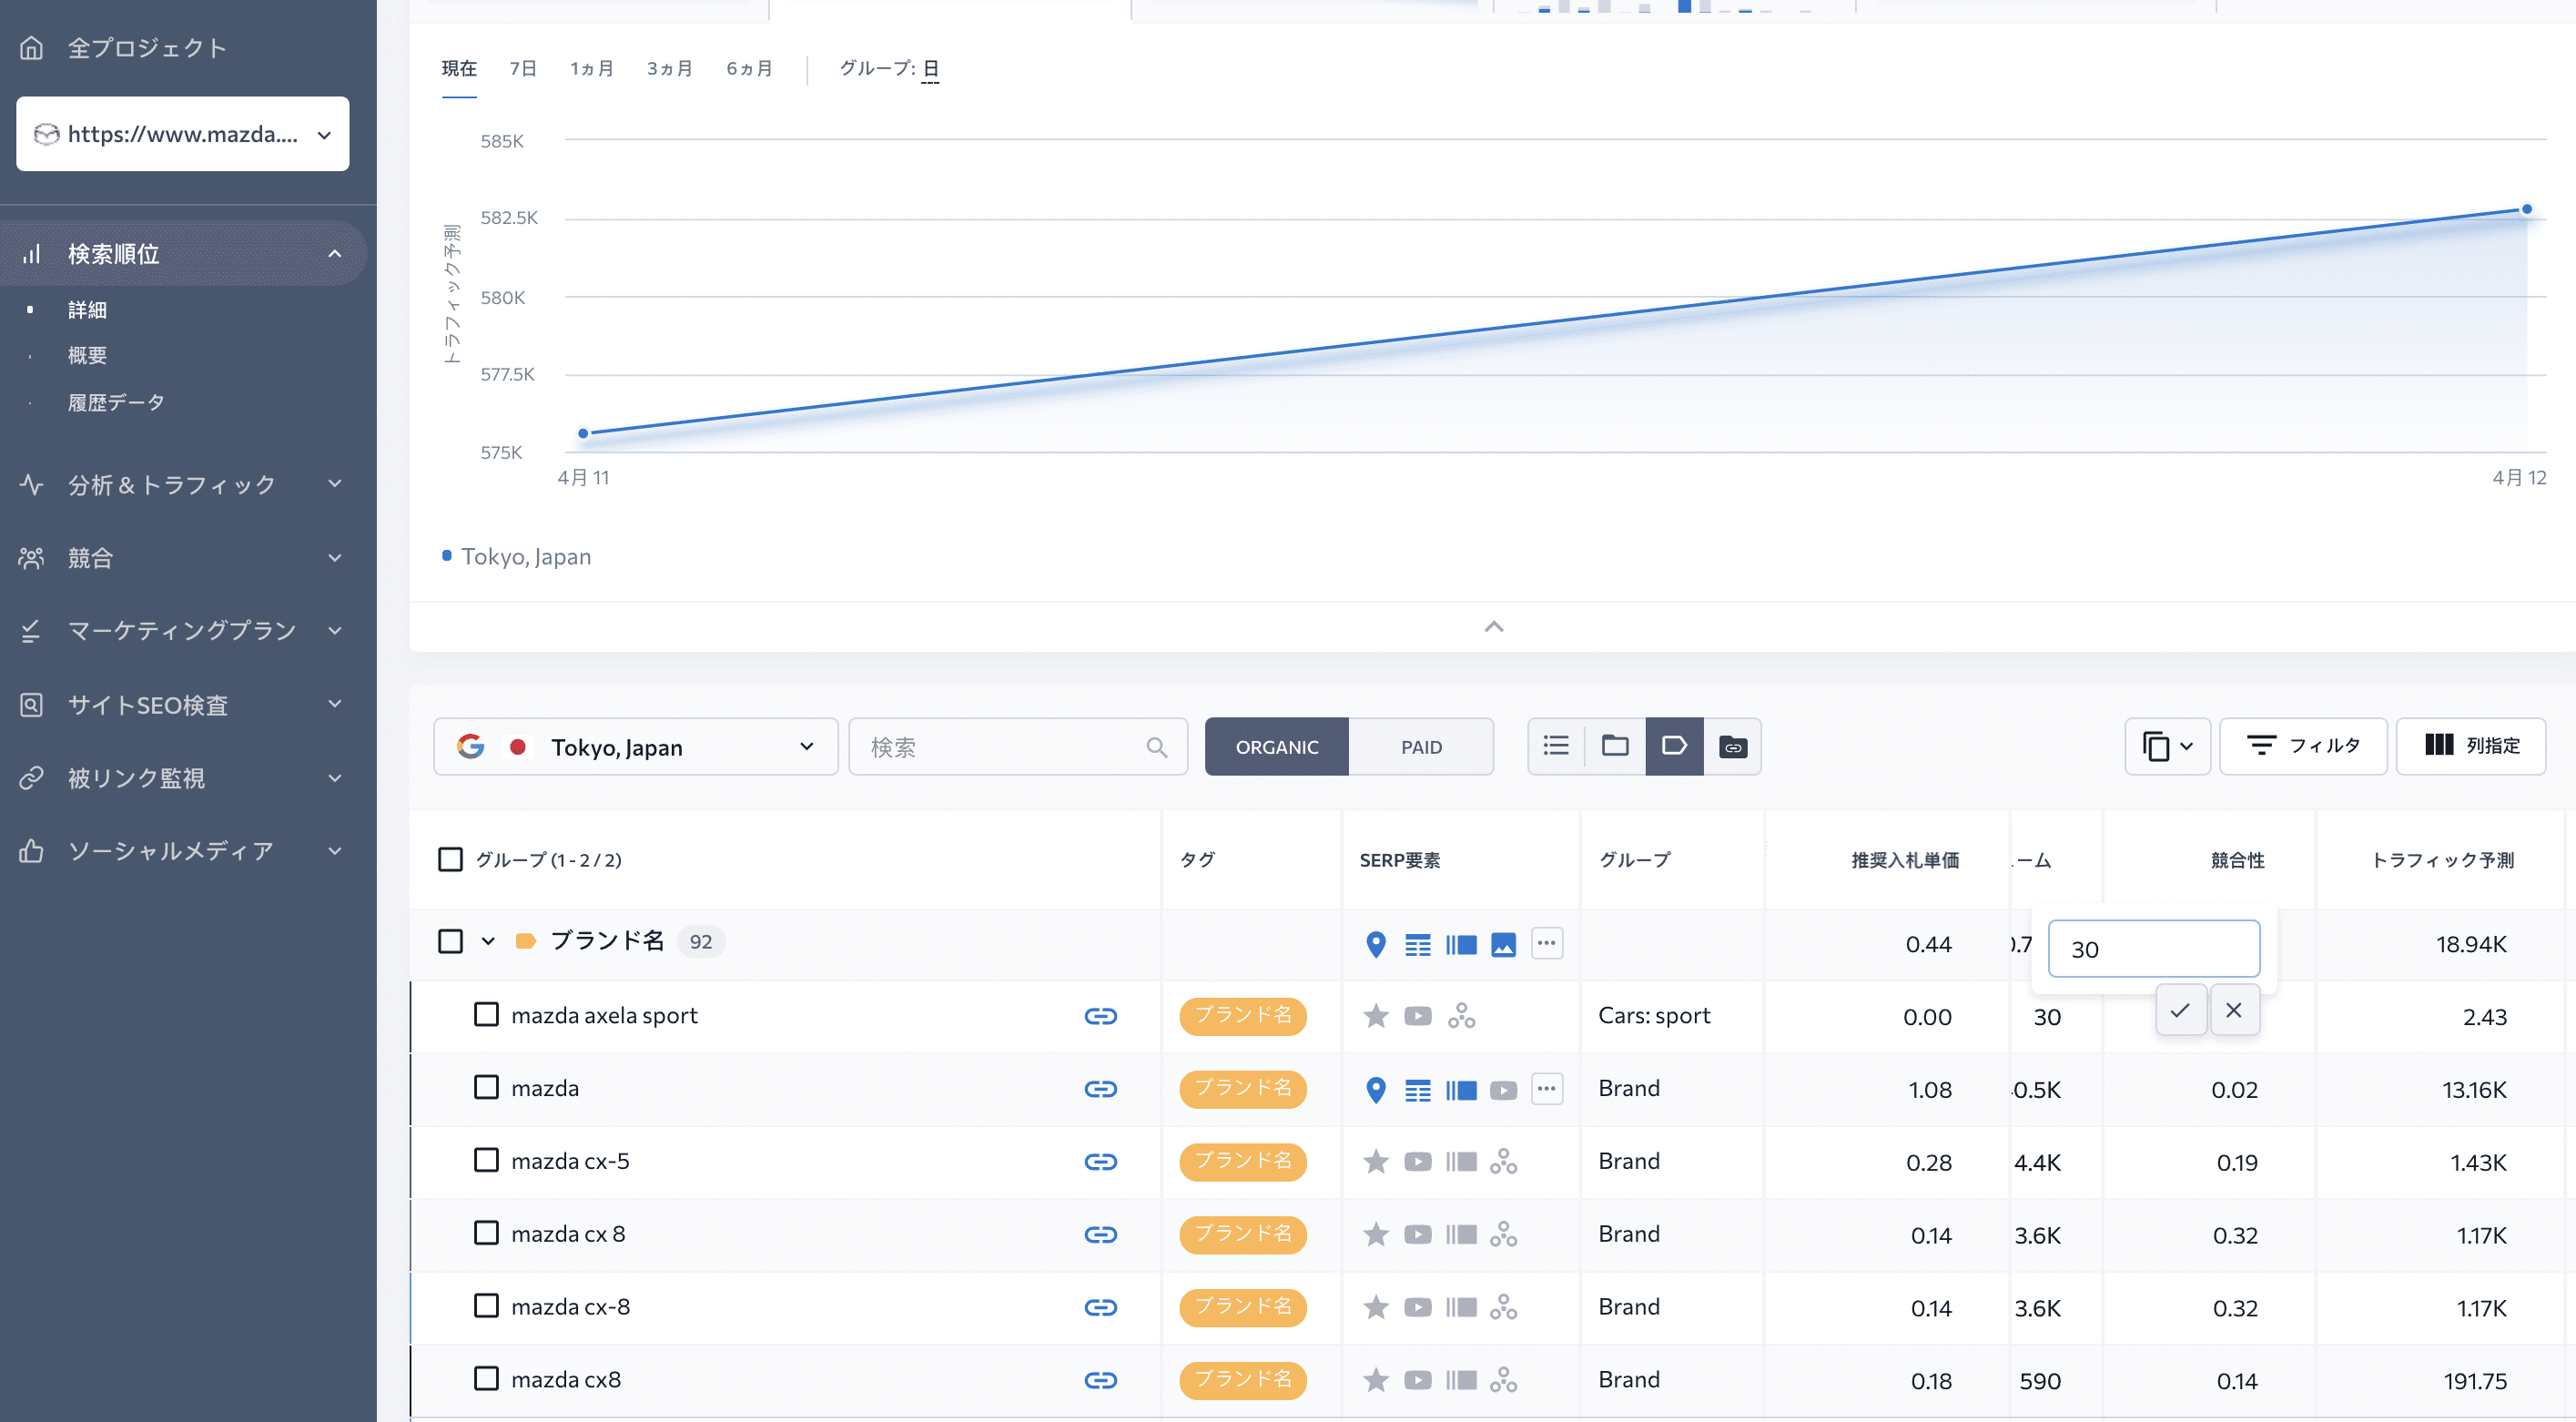Select the 7日 period tab
The width and height of the screenshot is (2576, 1422).
tap(523, 68)
